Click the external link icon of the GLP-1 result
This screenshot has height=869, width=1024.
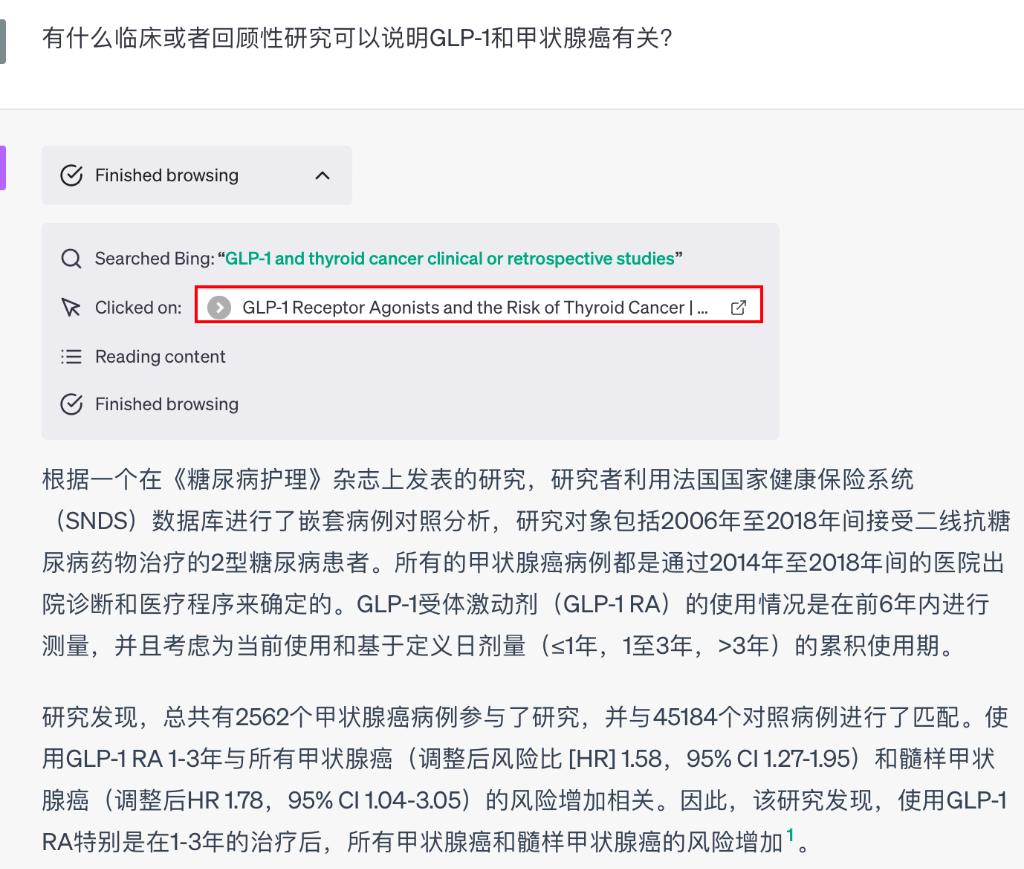(x=738, y=308)
